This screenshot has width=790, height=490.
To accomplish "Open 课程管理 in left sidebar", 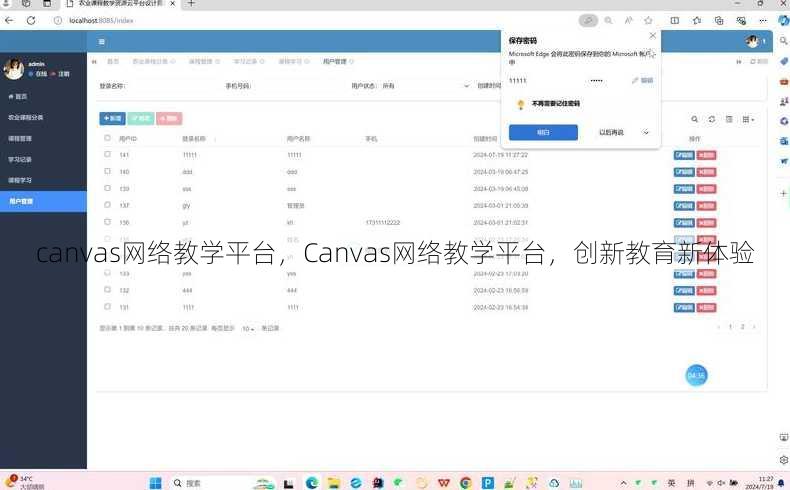I will tap(43, 138).
